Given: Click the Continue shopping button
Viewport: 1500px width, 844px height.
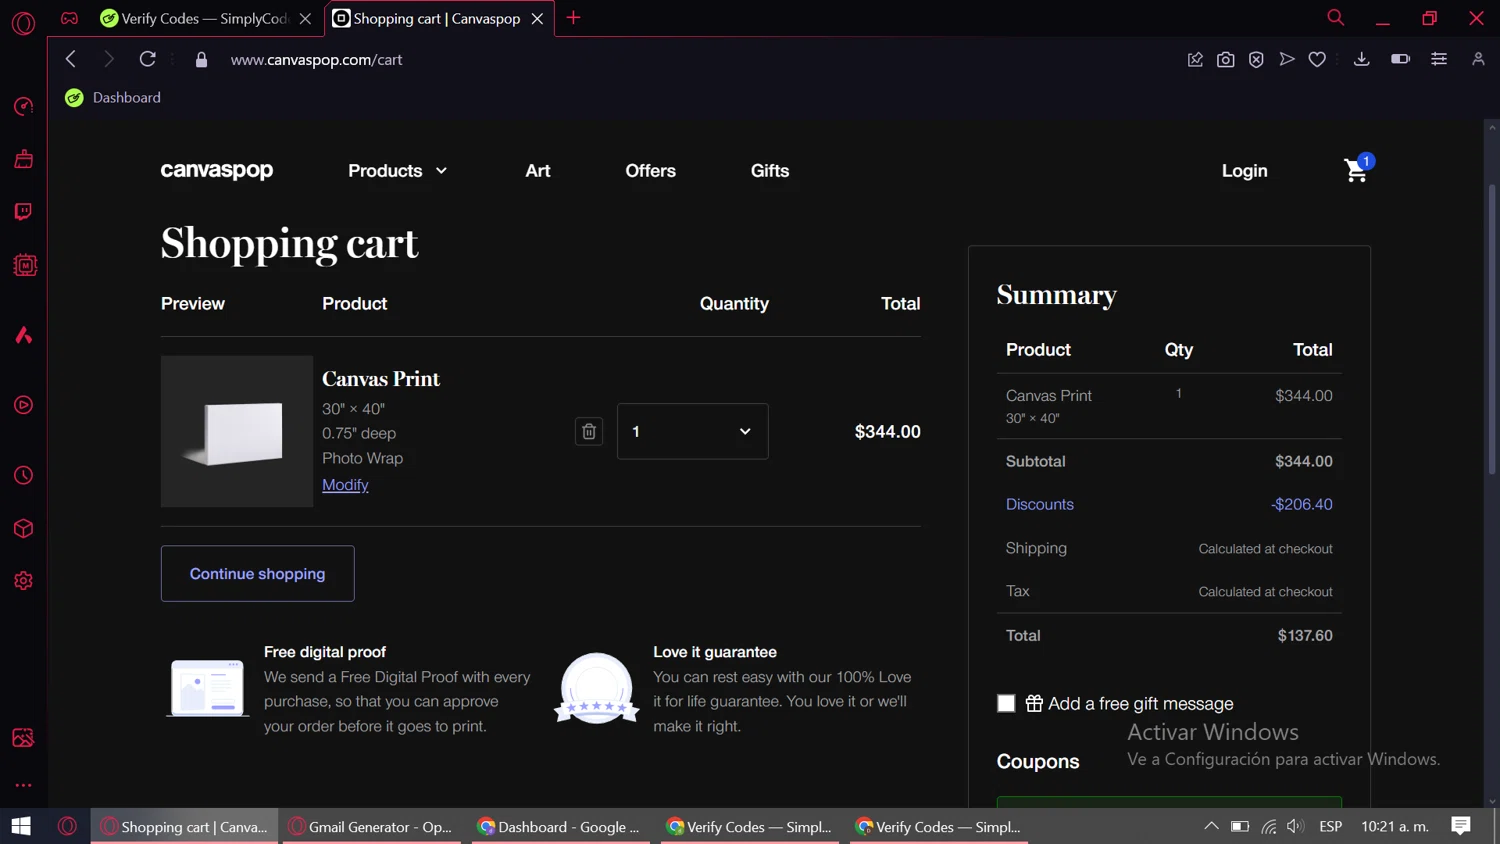Looking at the screenshot, I should (x=258, y=573).
